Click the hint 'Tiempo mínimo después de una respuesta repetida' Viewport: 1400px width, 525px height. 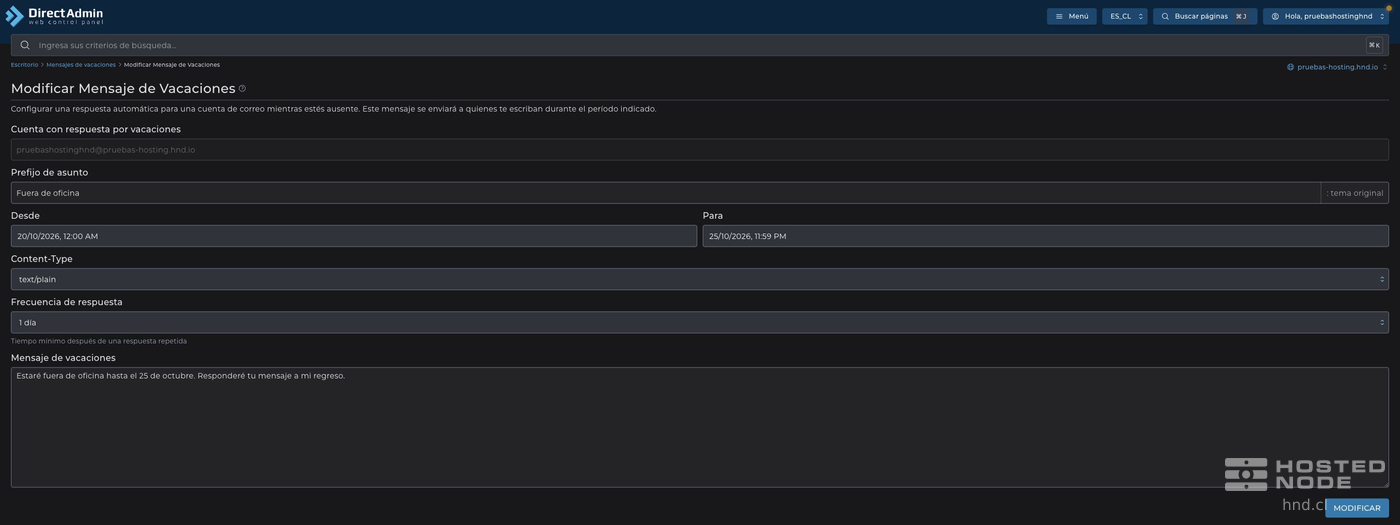click(99, 341)
